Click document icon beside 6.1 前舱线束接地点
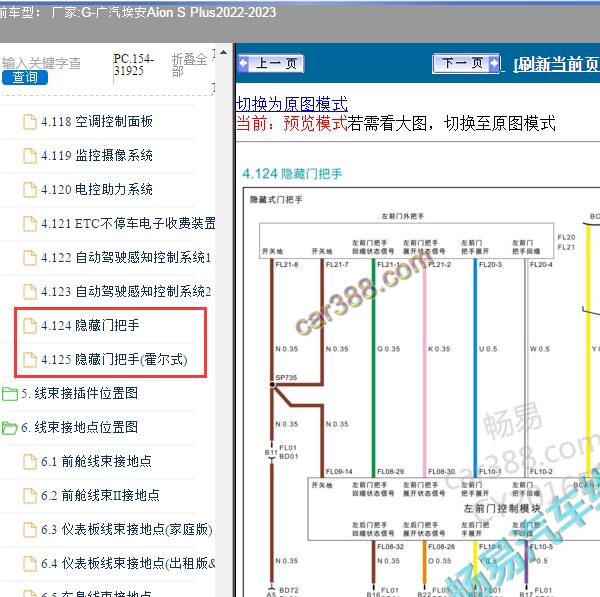This screenshot has width=600, height=597. (30, 462)
